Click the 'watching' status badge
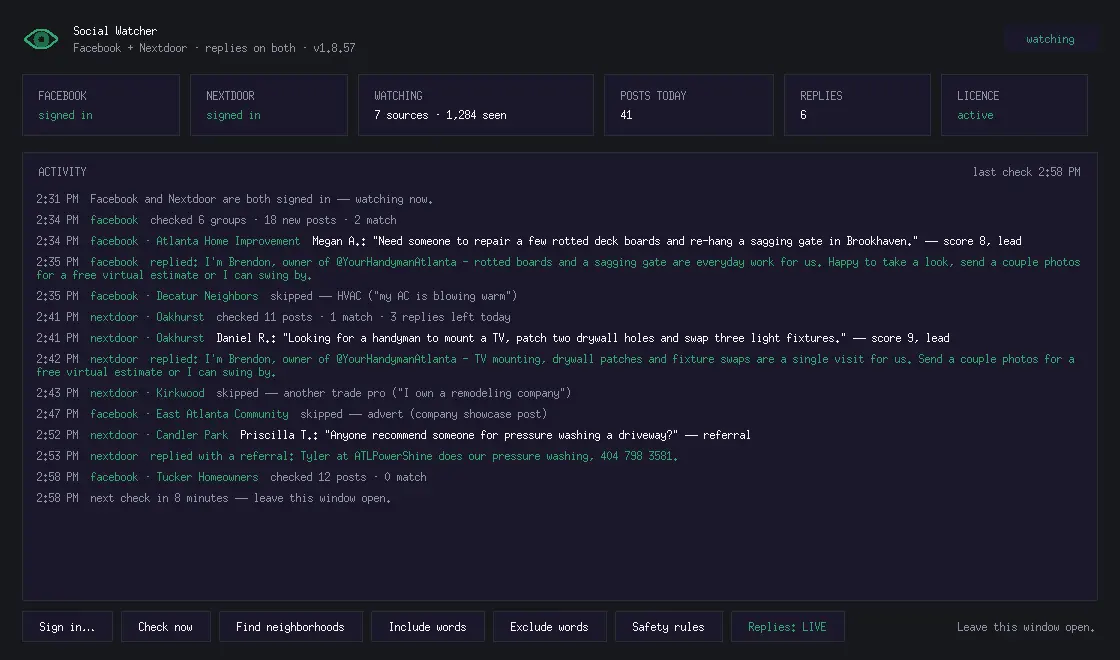This screenshot has height=660, width=1120. click(x=1050, y=39)
